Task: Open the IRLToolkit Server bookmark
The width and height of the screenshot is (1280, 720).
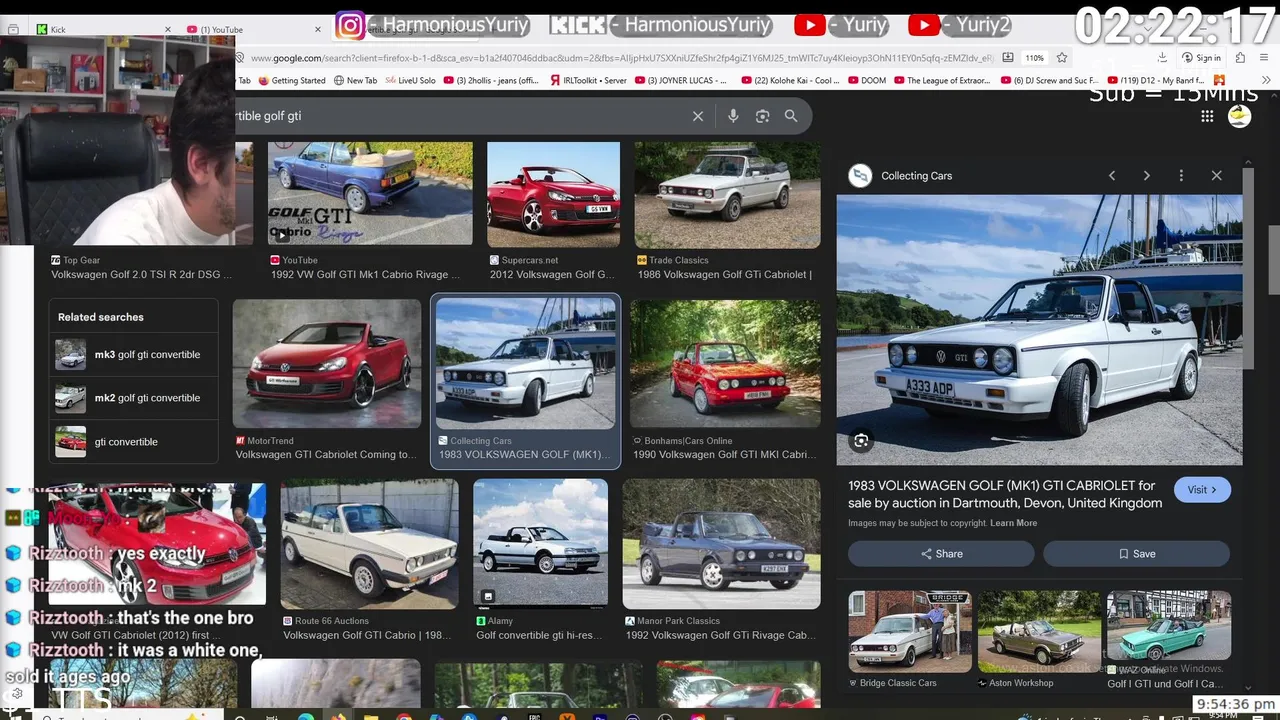Action: pos(589,81)
